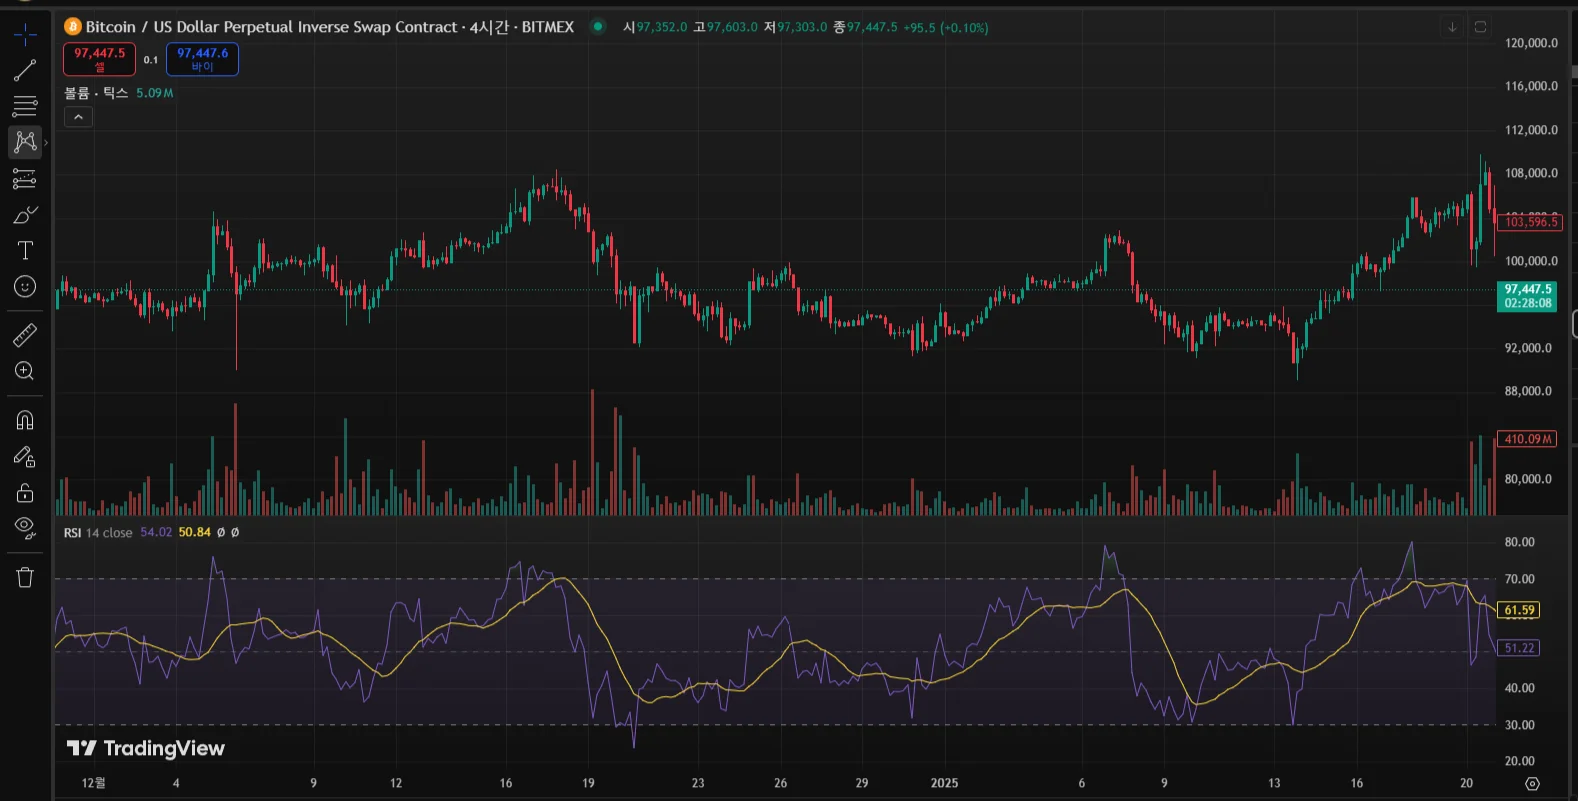The image size is (1578, 801).
Task: Select the ruler measure tool
Action: tap(25, 335)
